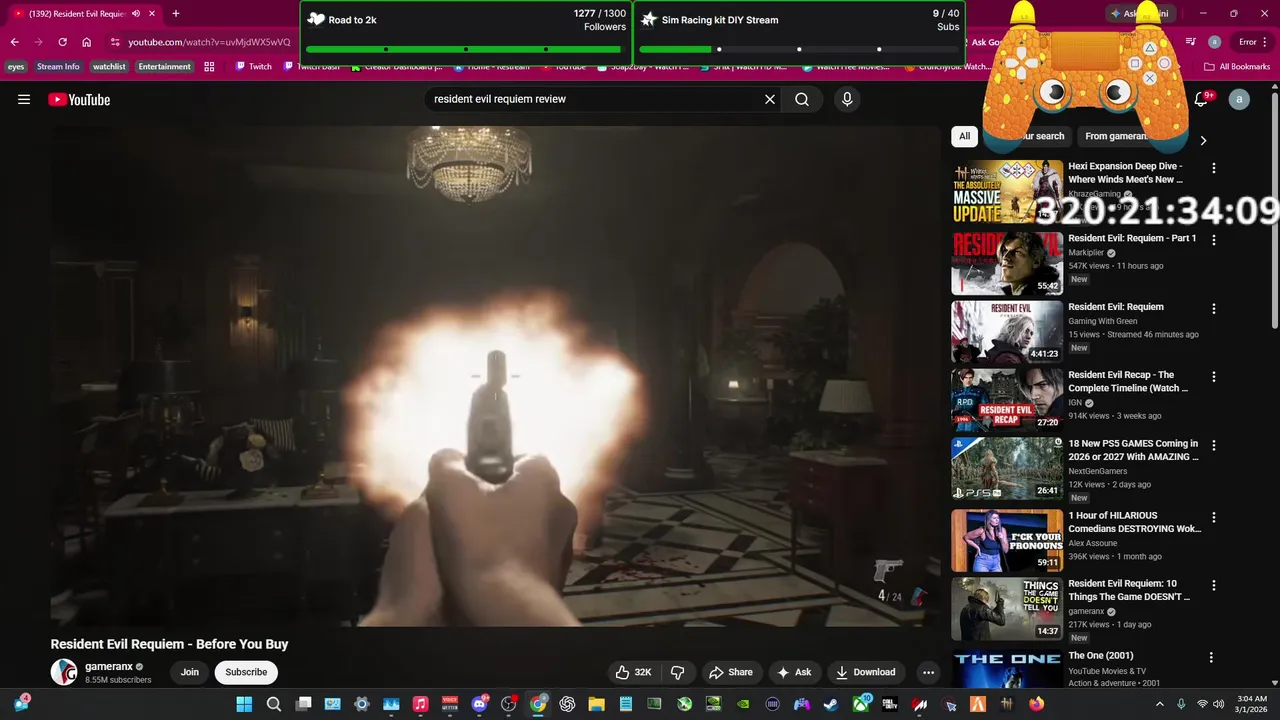Select the All filter chip
The width and height of the screenshot is (1280, 720).
click(964, 136)
